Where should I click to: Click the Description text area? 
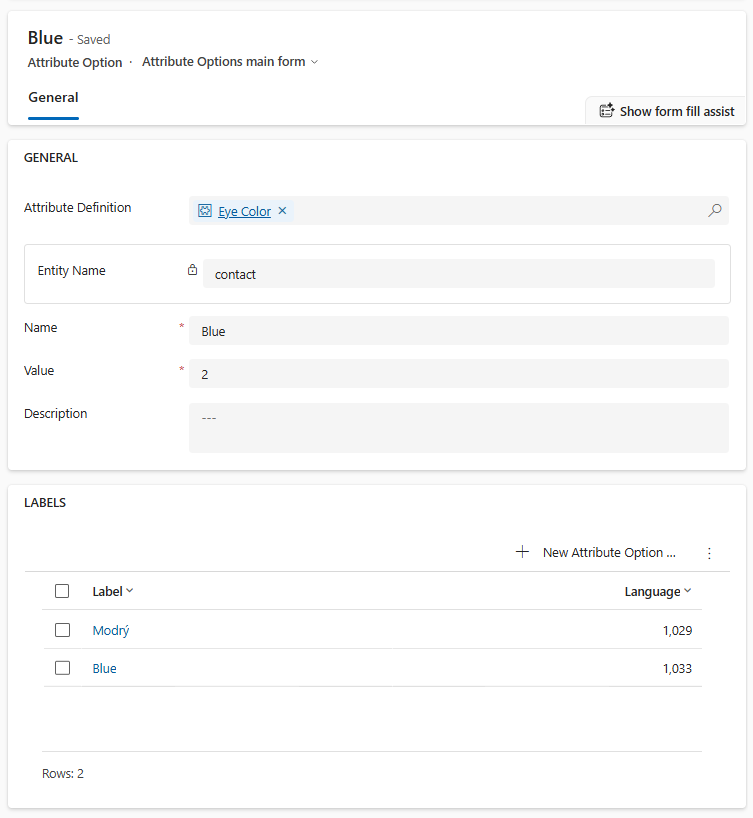click(x=459, y=428)
